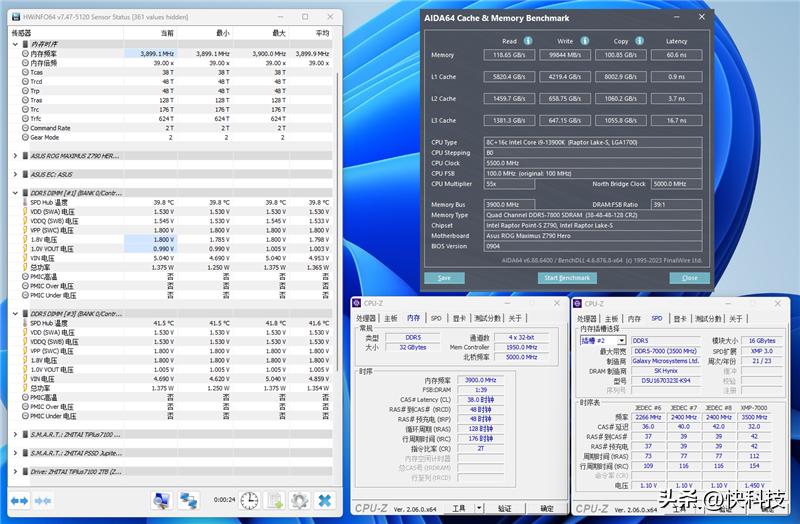Open the 插槽 #2 slot dropdown
This screenshot has width=800, height=524.
(x=603, y=341)
